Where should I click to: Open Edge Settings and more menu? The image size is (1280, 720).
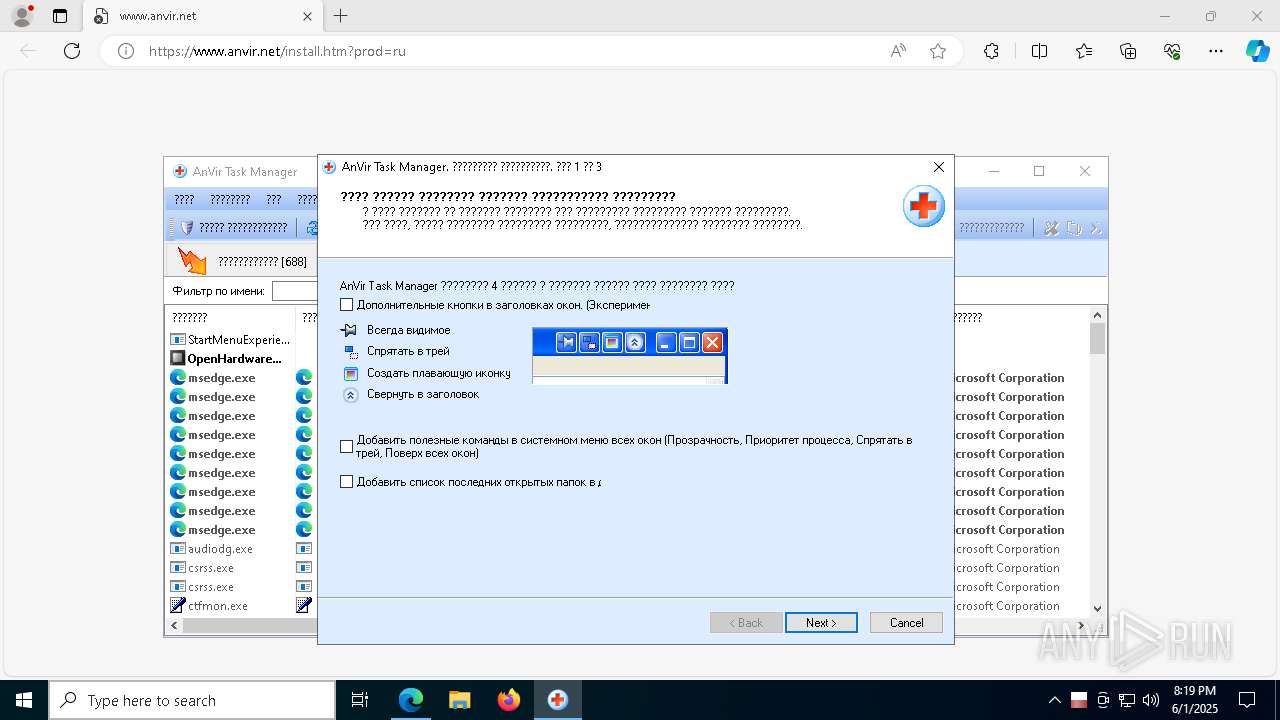click(x=1216, y=51)
